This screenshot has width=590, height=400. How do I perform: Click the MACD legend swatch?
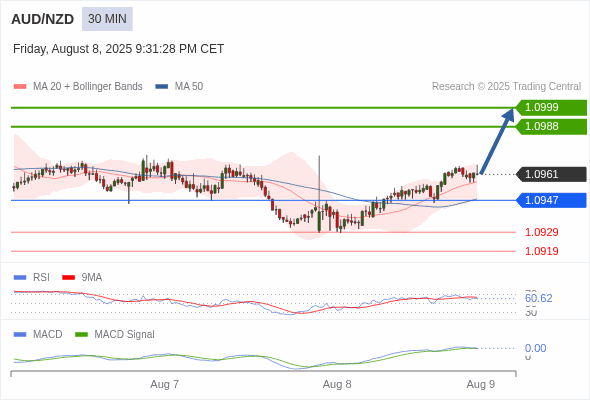(20, 335)
